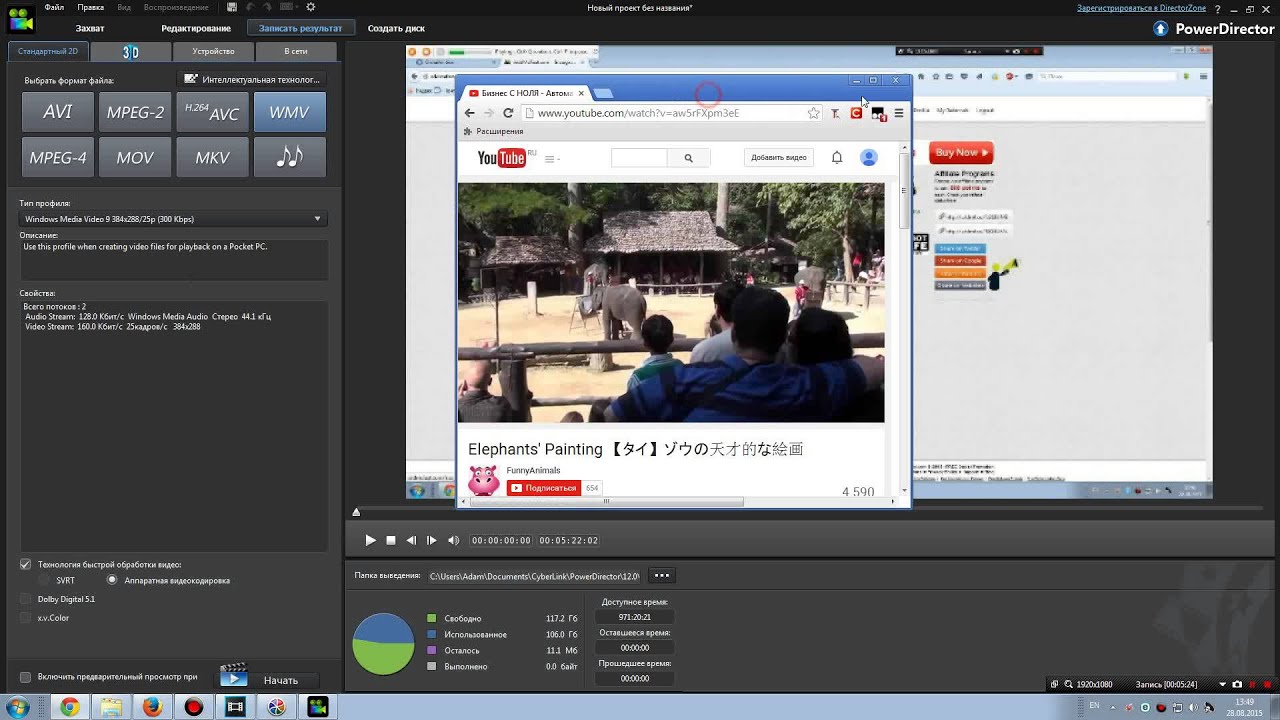Switch to the Редактирование module
1280x720 pixels.
196,28
